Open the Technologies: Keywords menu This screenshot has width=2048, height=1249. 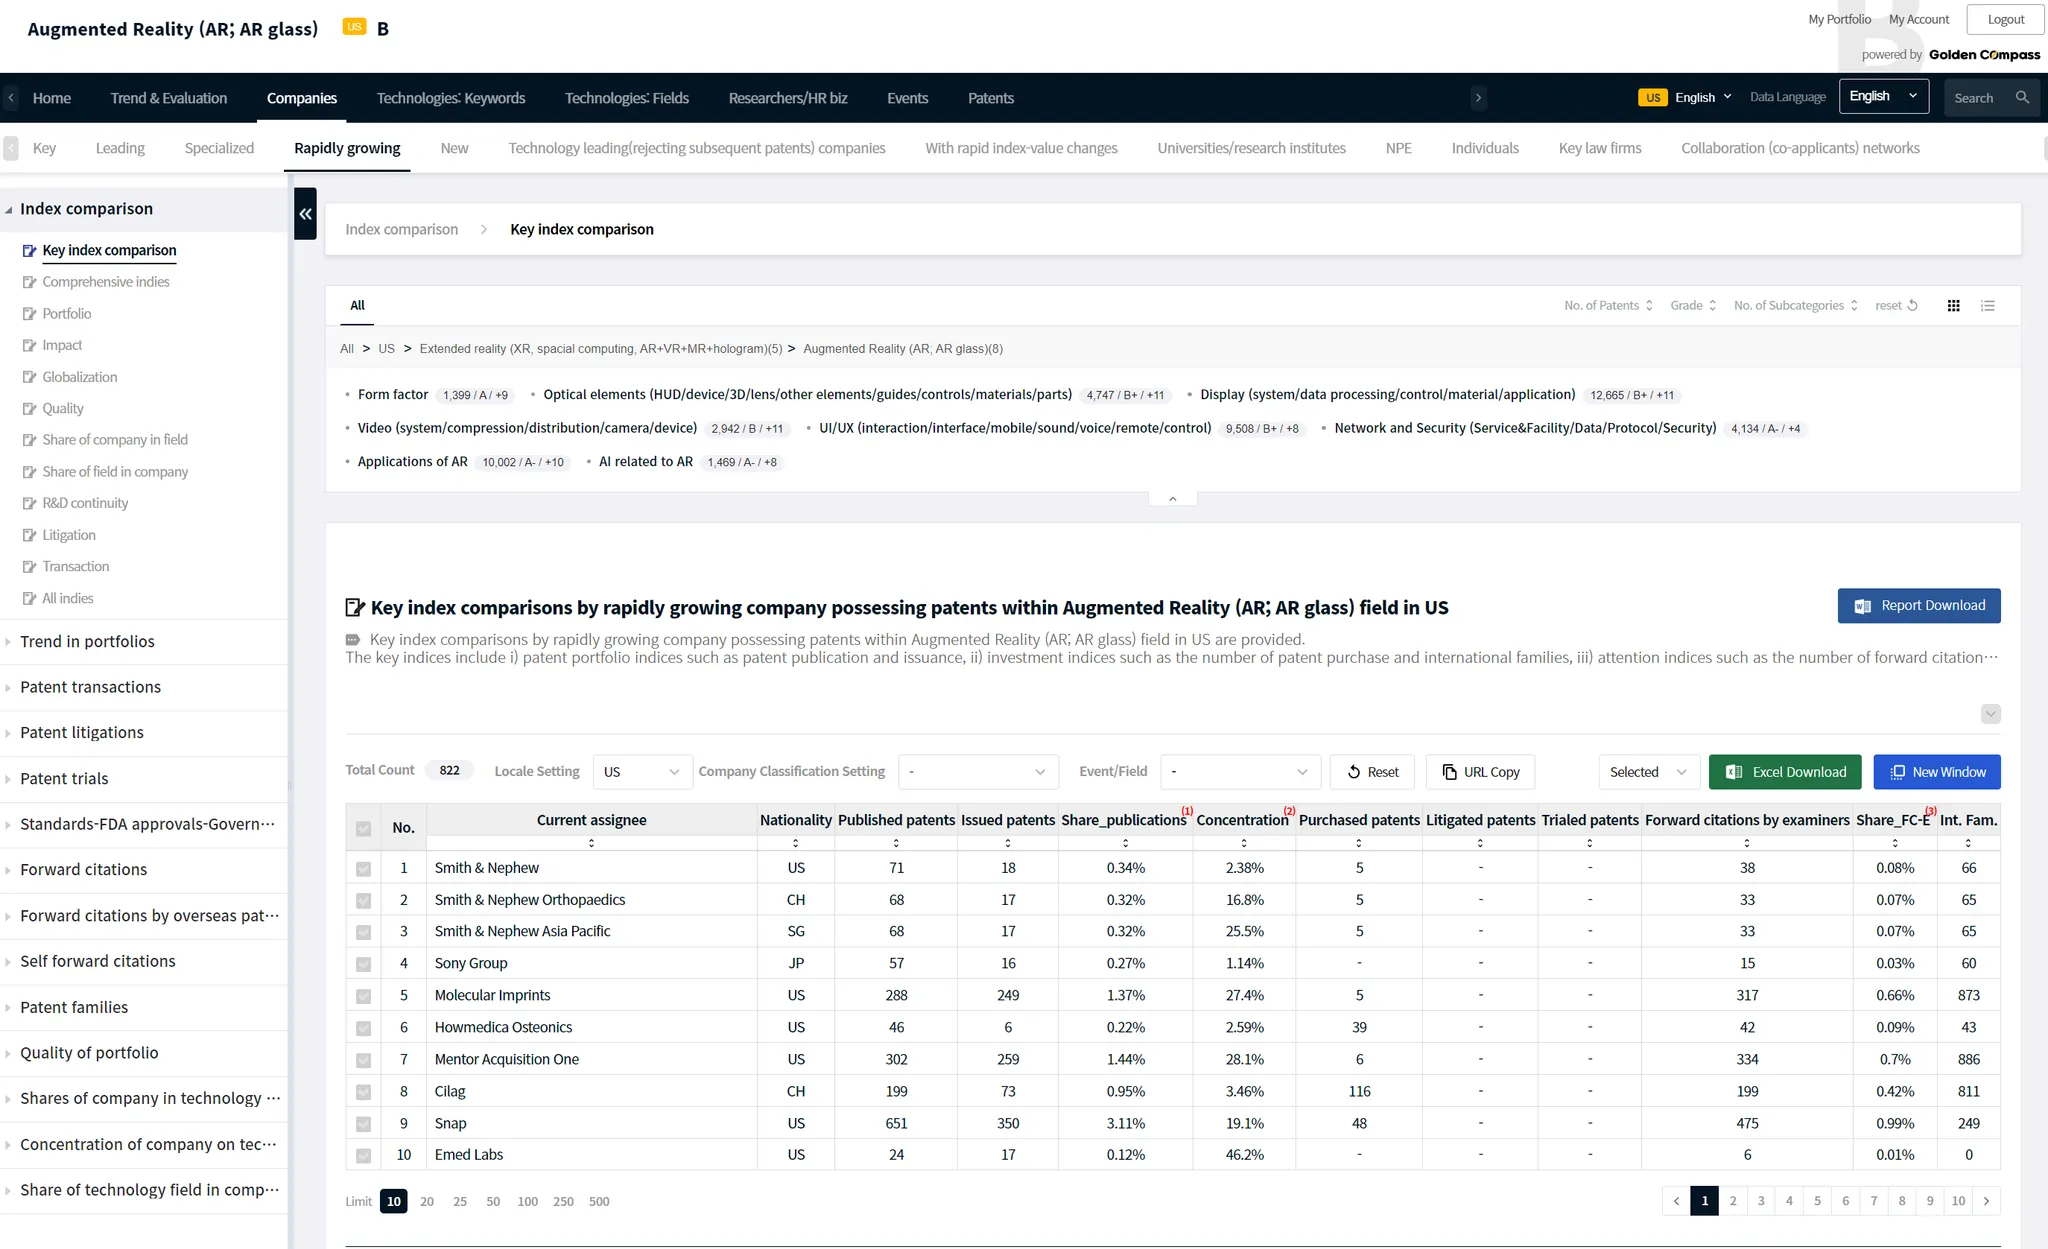450,98
